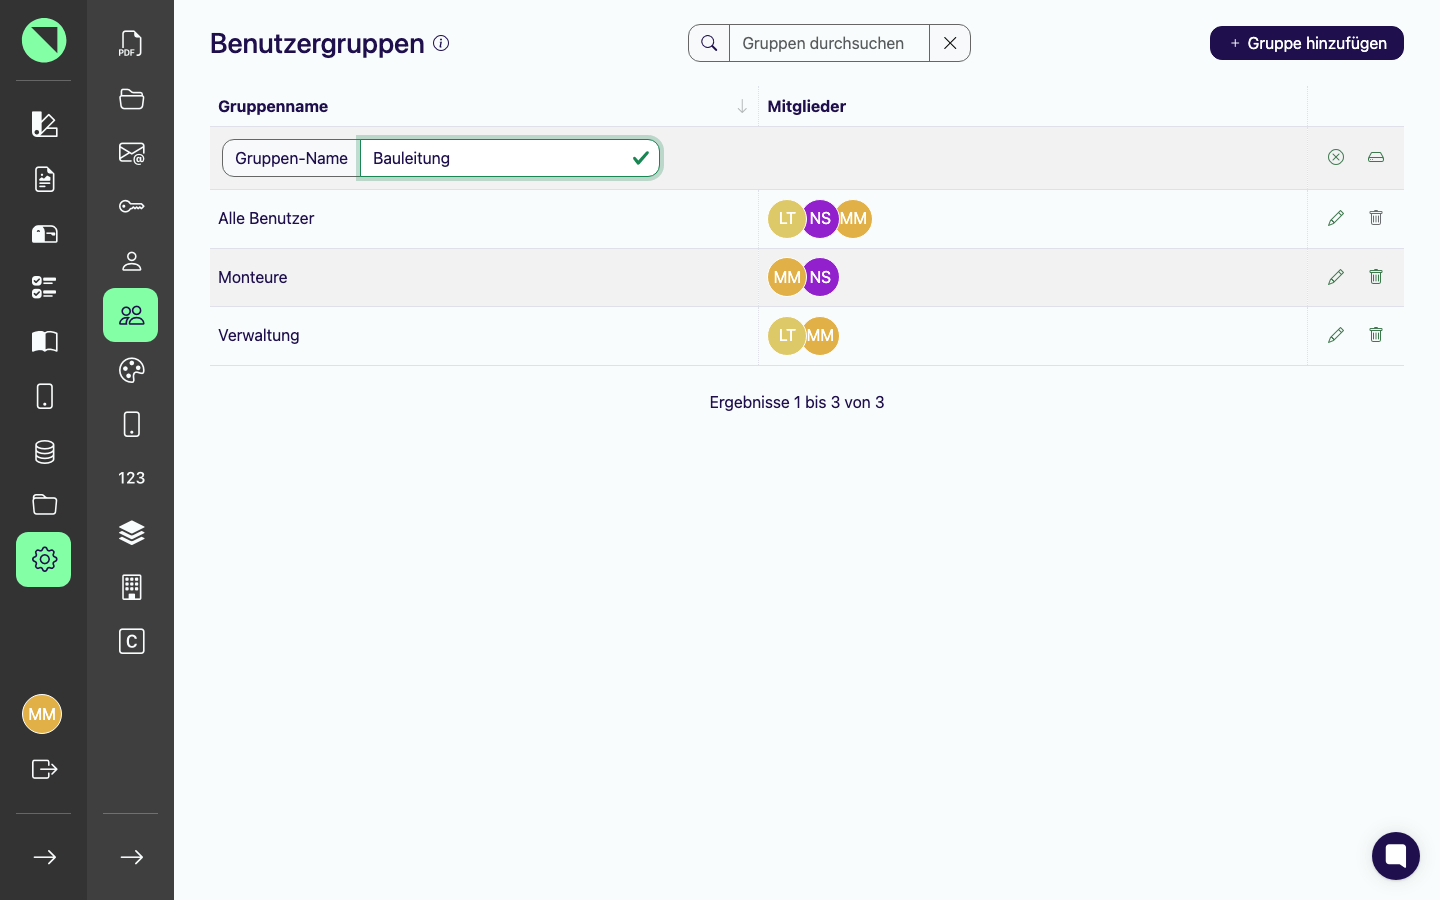Screen dimensions: 1440x900
Task: Open the color palette icon
Action: click(131, 370)
